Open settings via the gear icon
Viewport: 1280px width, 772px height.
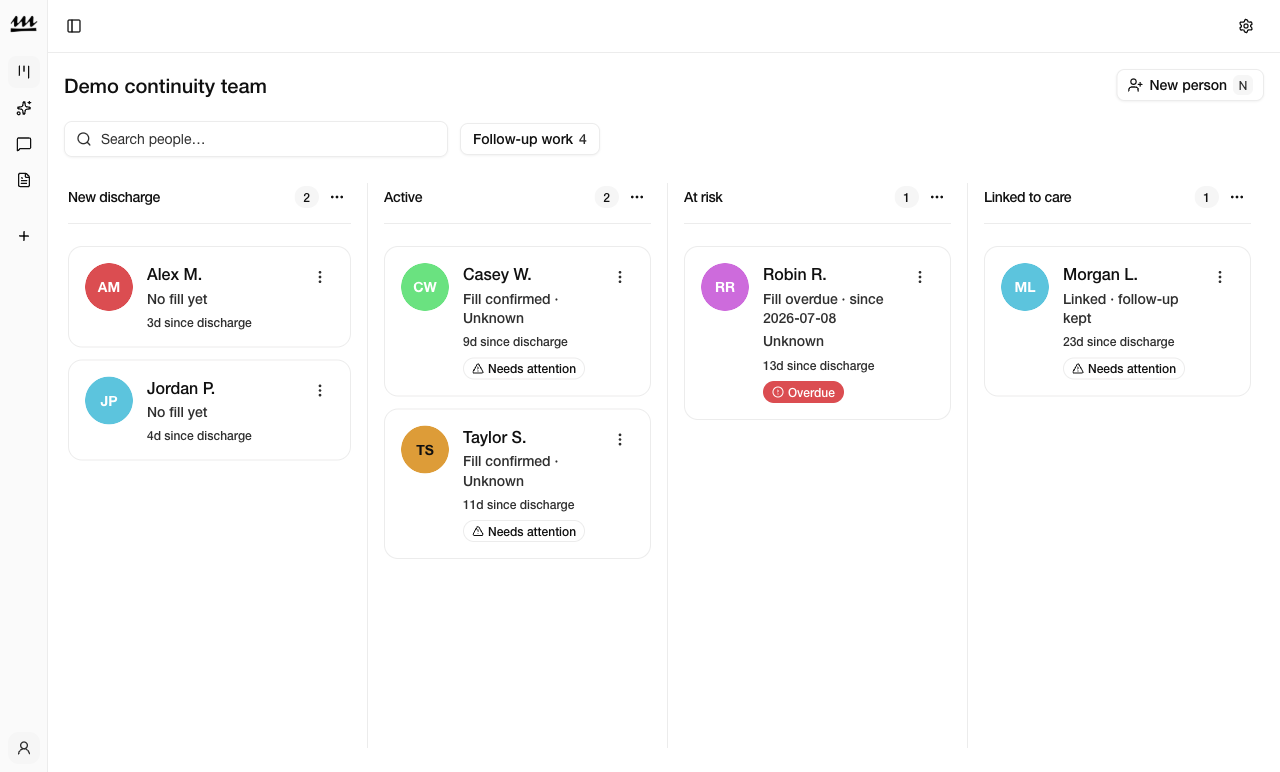click(x=1246, y=26)
